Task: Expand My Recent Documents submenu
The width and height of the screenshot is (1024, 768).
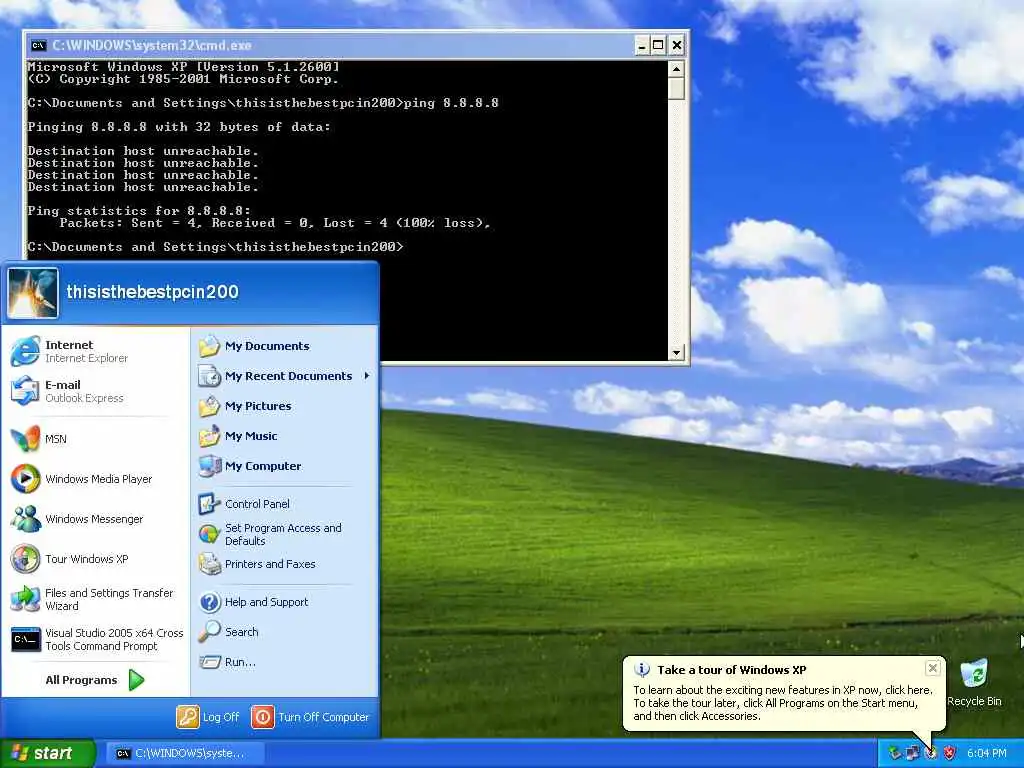Action: (x=285, y=376)
